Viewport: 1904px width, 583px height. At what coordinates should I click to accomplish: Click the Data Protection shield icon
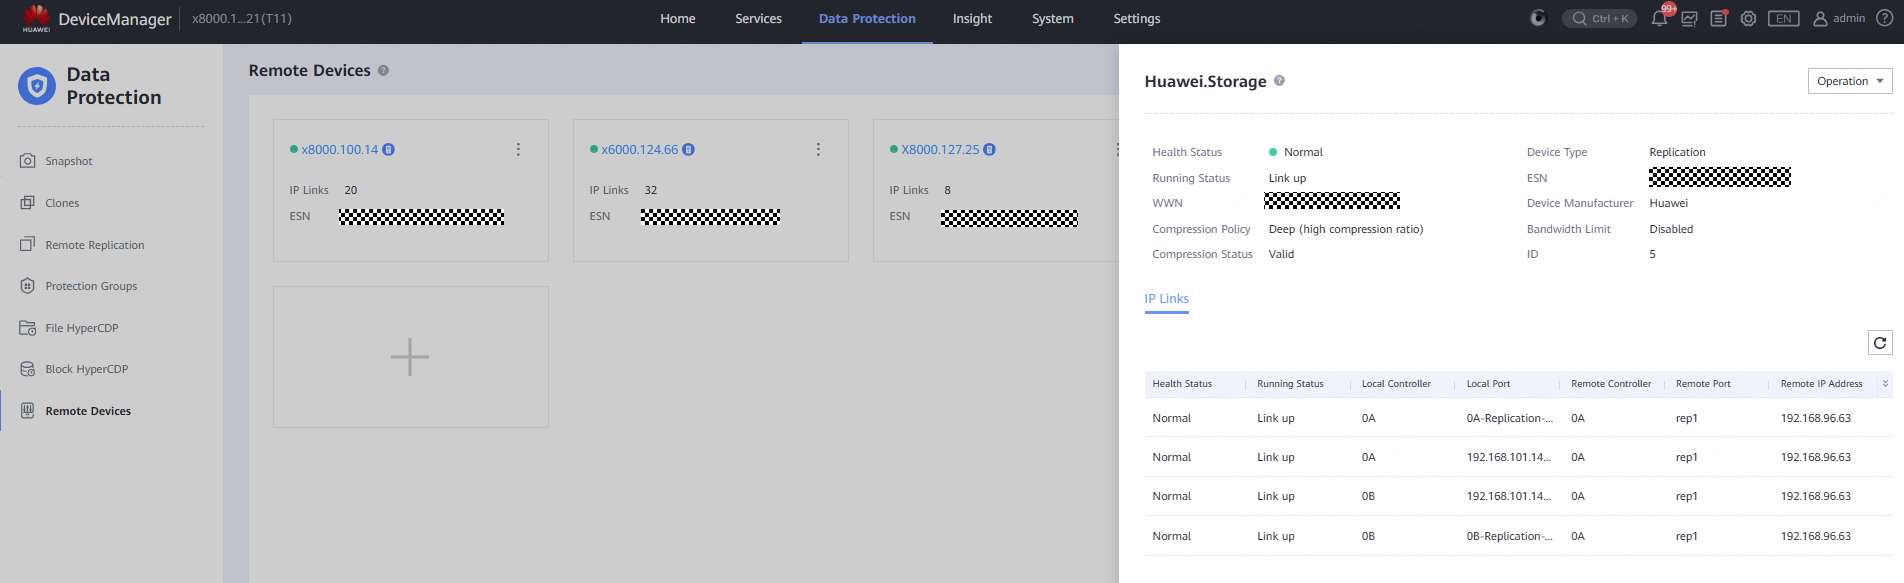pyautogui.click(x=37, y=86)
